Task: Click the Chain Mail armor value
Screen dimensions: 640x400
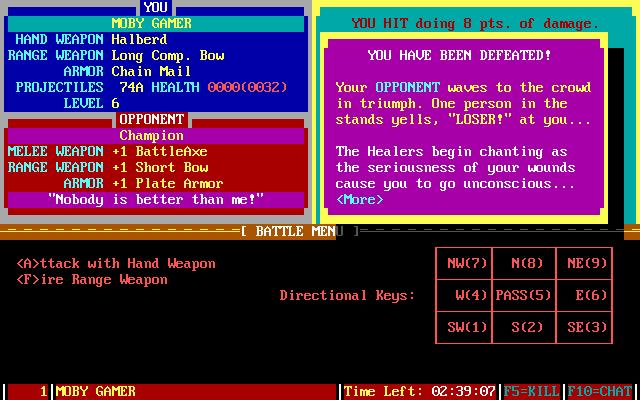Action: tap(151, 71)
